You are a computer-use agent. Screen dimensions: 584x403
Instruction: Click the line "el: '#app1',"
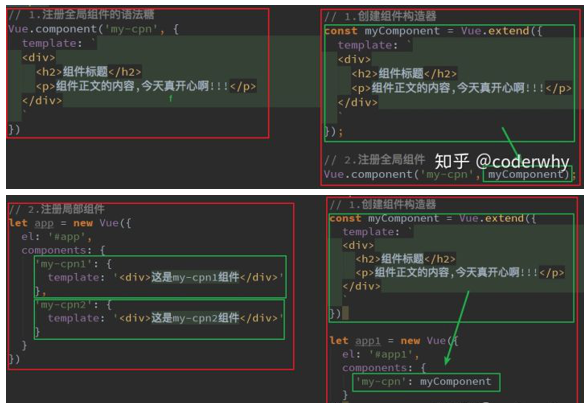click(x=381, y=354)
